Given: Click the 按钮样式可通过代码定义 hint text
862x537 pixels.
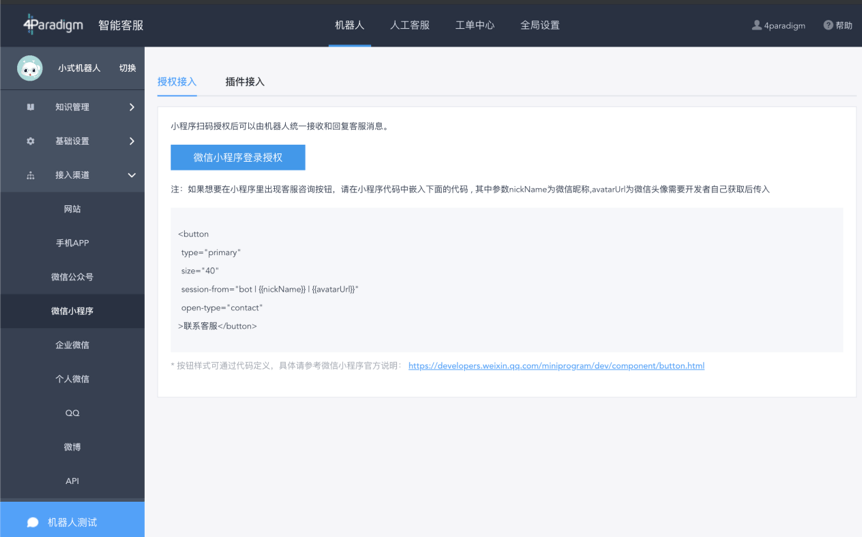Looking at the screenshot, I should tap(287, 366).
